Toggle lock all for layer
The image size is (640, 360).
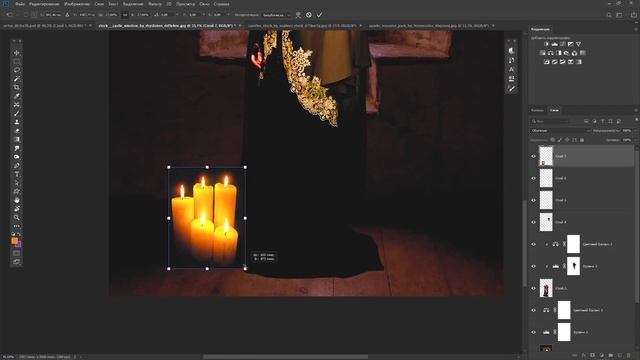coord(582,140)
